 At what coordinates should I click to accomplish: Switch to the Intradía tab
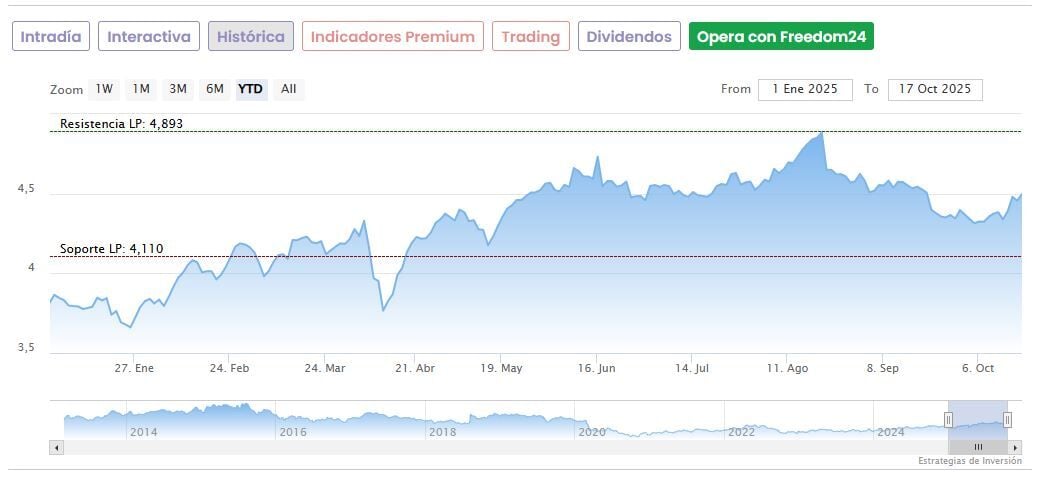[x=51, y=37]
